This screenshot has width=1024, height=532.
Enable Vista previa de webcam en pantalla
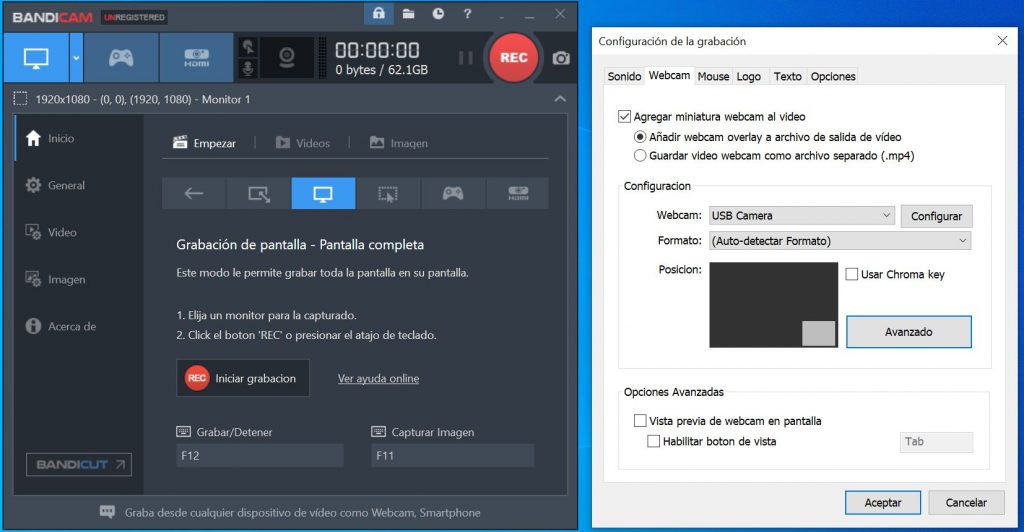point(640,421)
